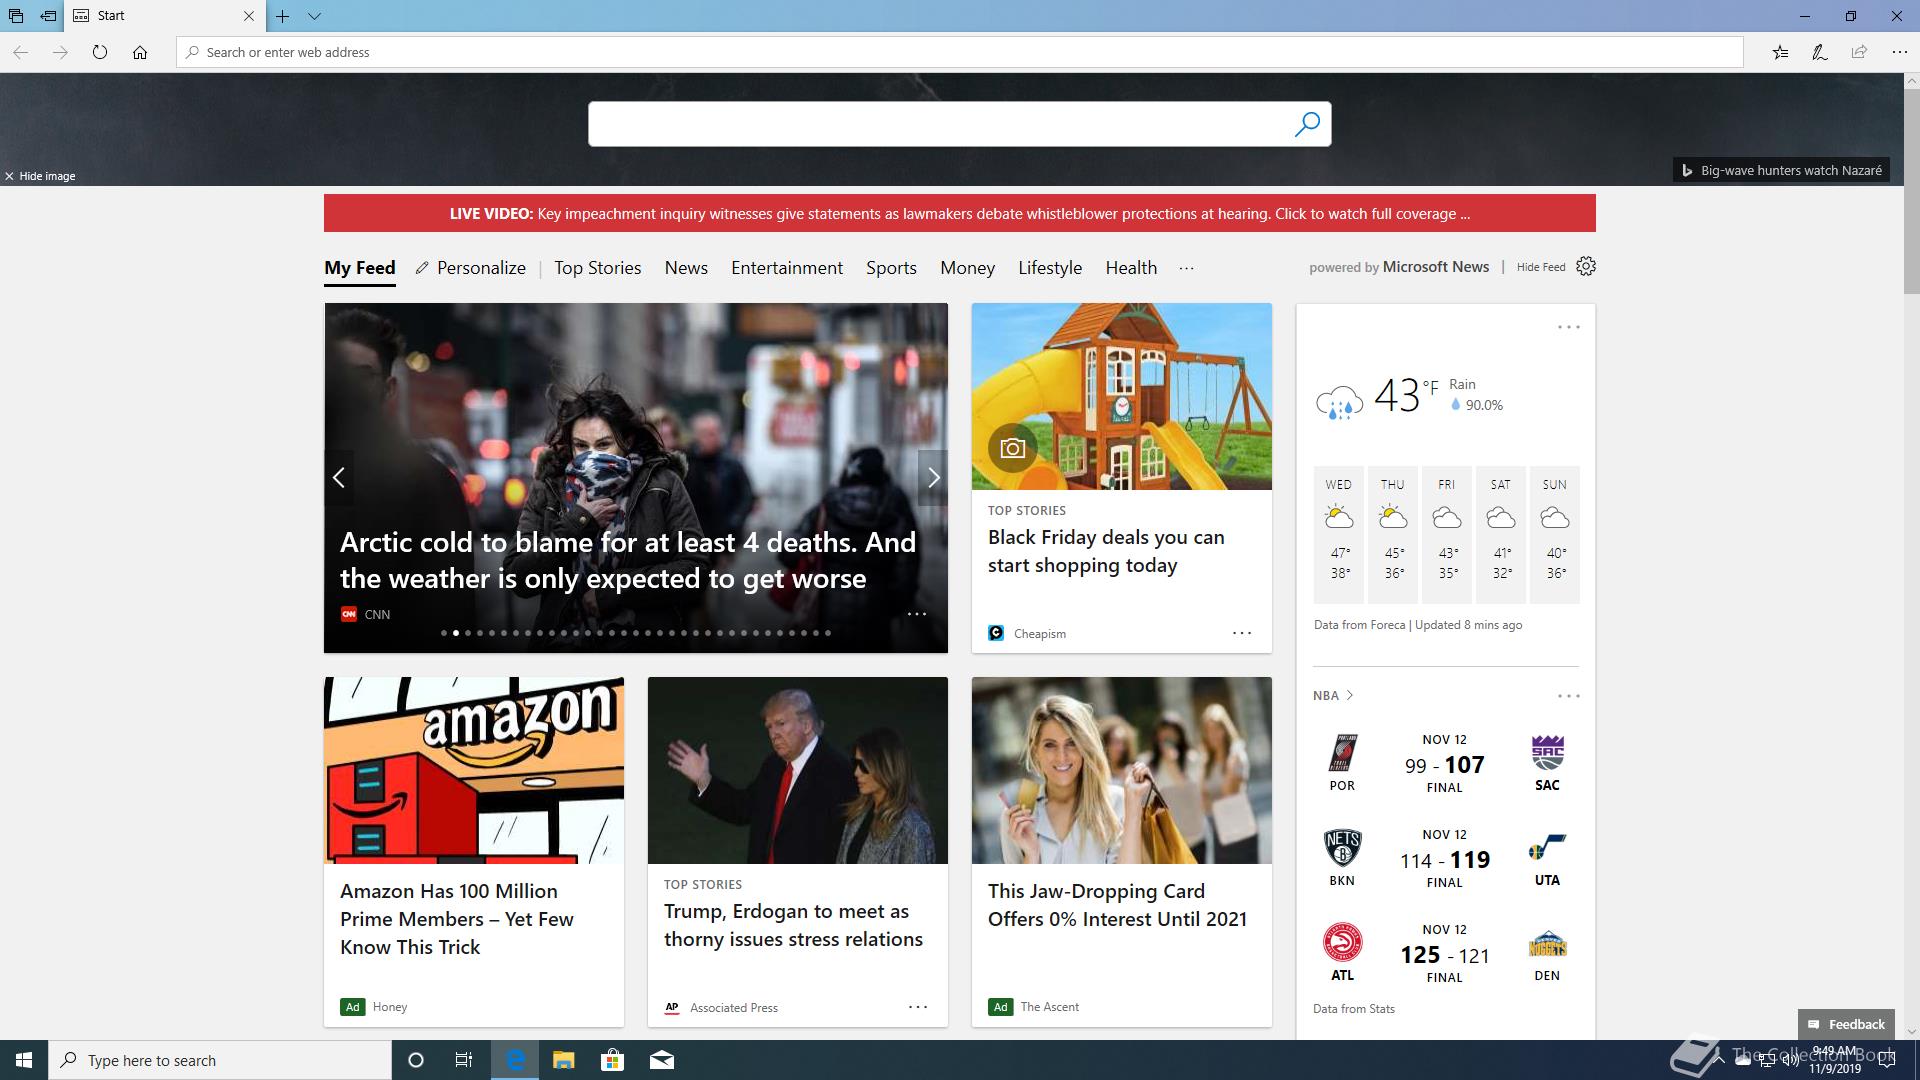The width and height of the screenshot is (1920, 1080).
Task: Switch to the Health tab
Action: tap(1131, 268)
